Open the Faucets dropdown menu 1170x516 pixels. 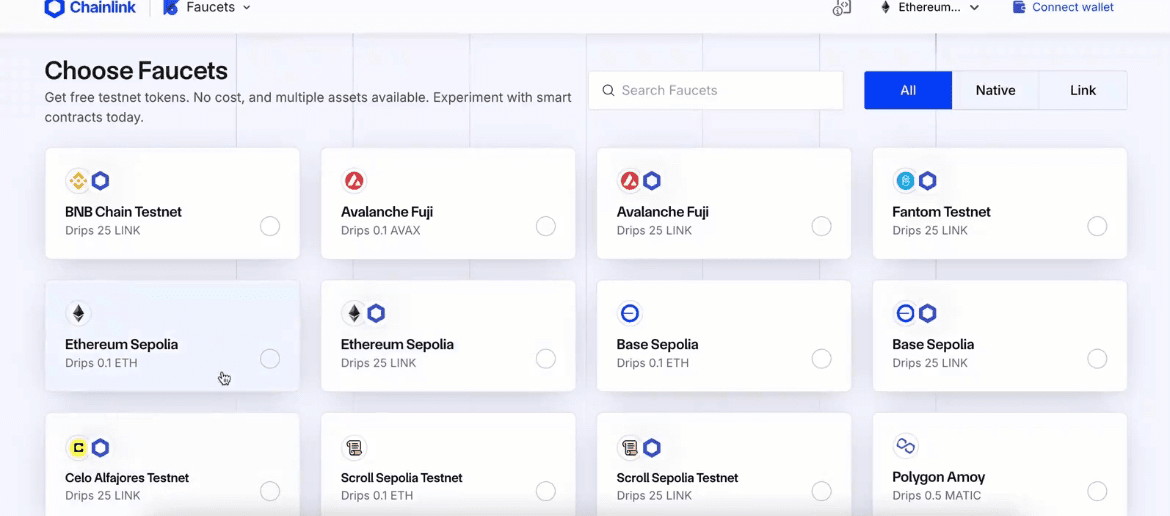click(x=207, y=8)
